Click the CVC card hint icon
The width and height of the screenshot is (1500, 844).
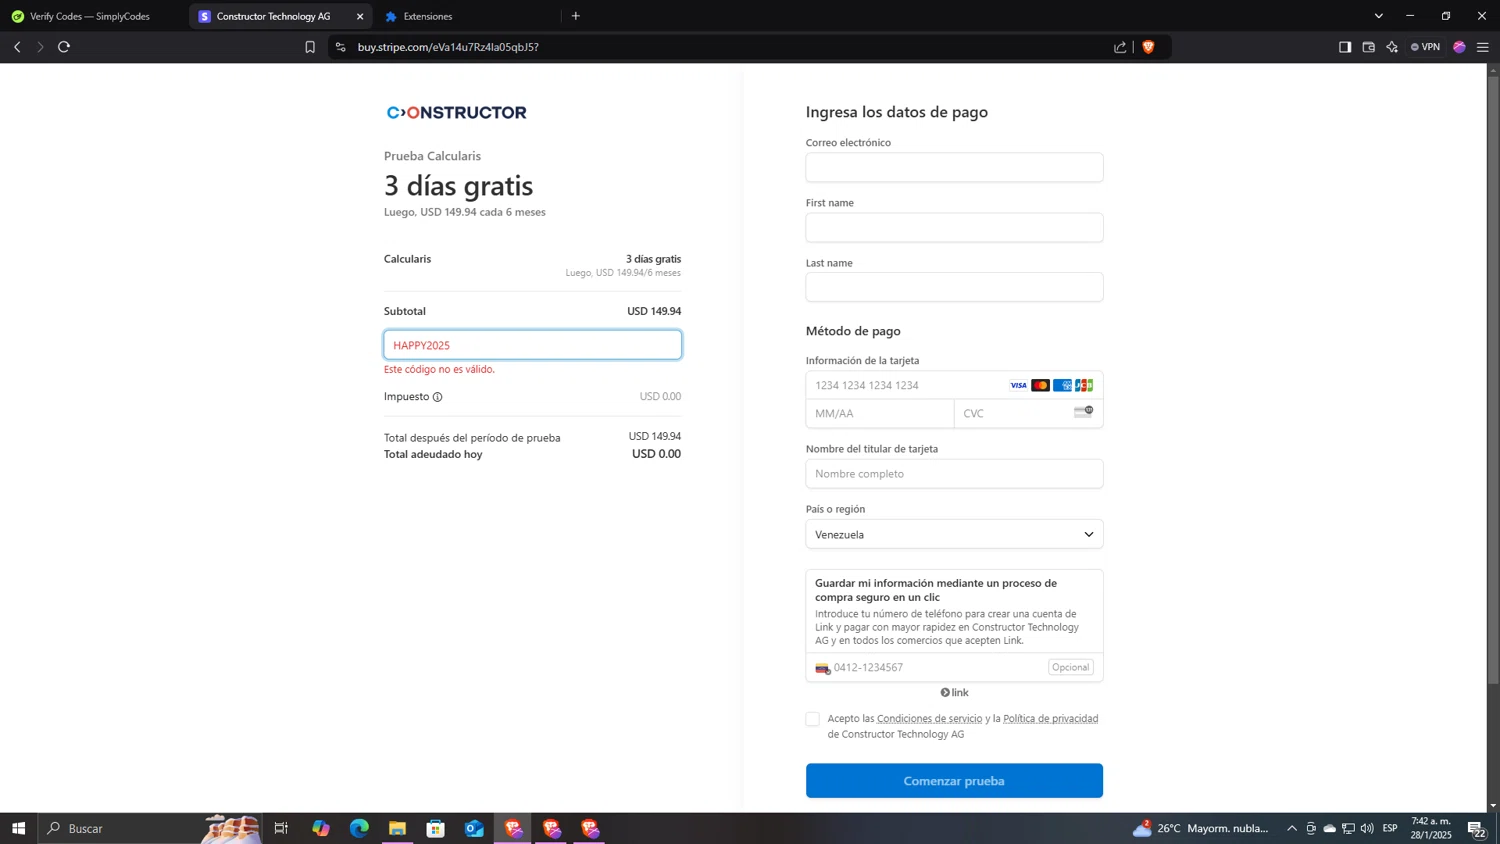click(1083, 412)
